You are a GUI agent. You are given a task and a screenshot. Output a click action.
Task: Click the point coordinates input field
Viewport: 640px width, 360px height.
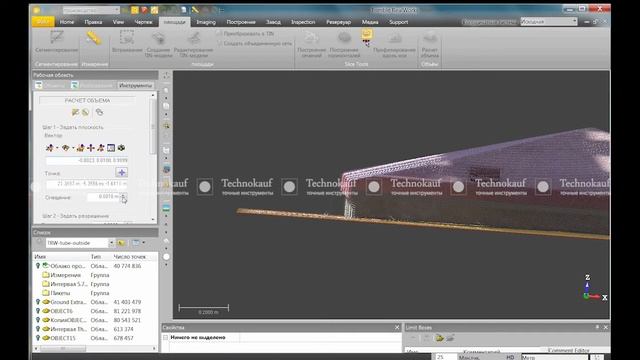[x=87, y=184]
